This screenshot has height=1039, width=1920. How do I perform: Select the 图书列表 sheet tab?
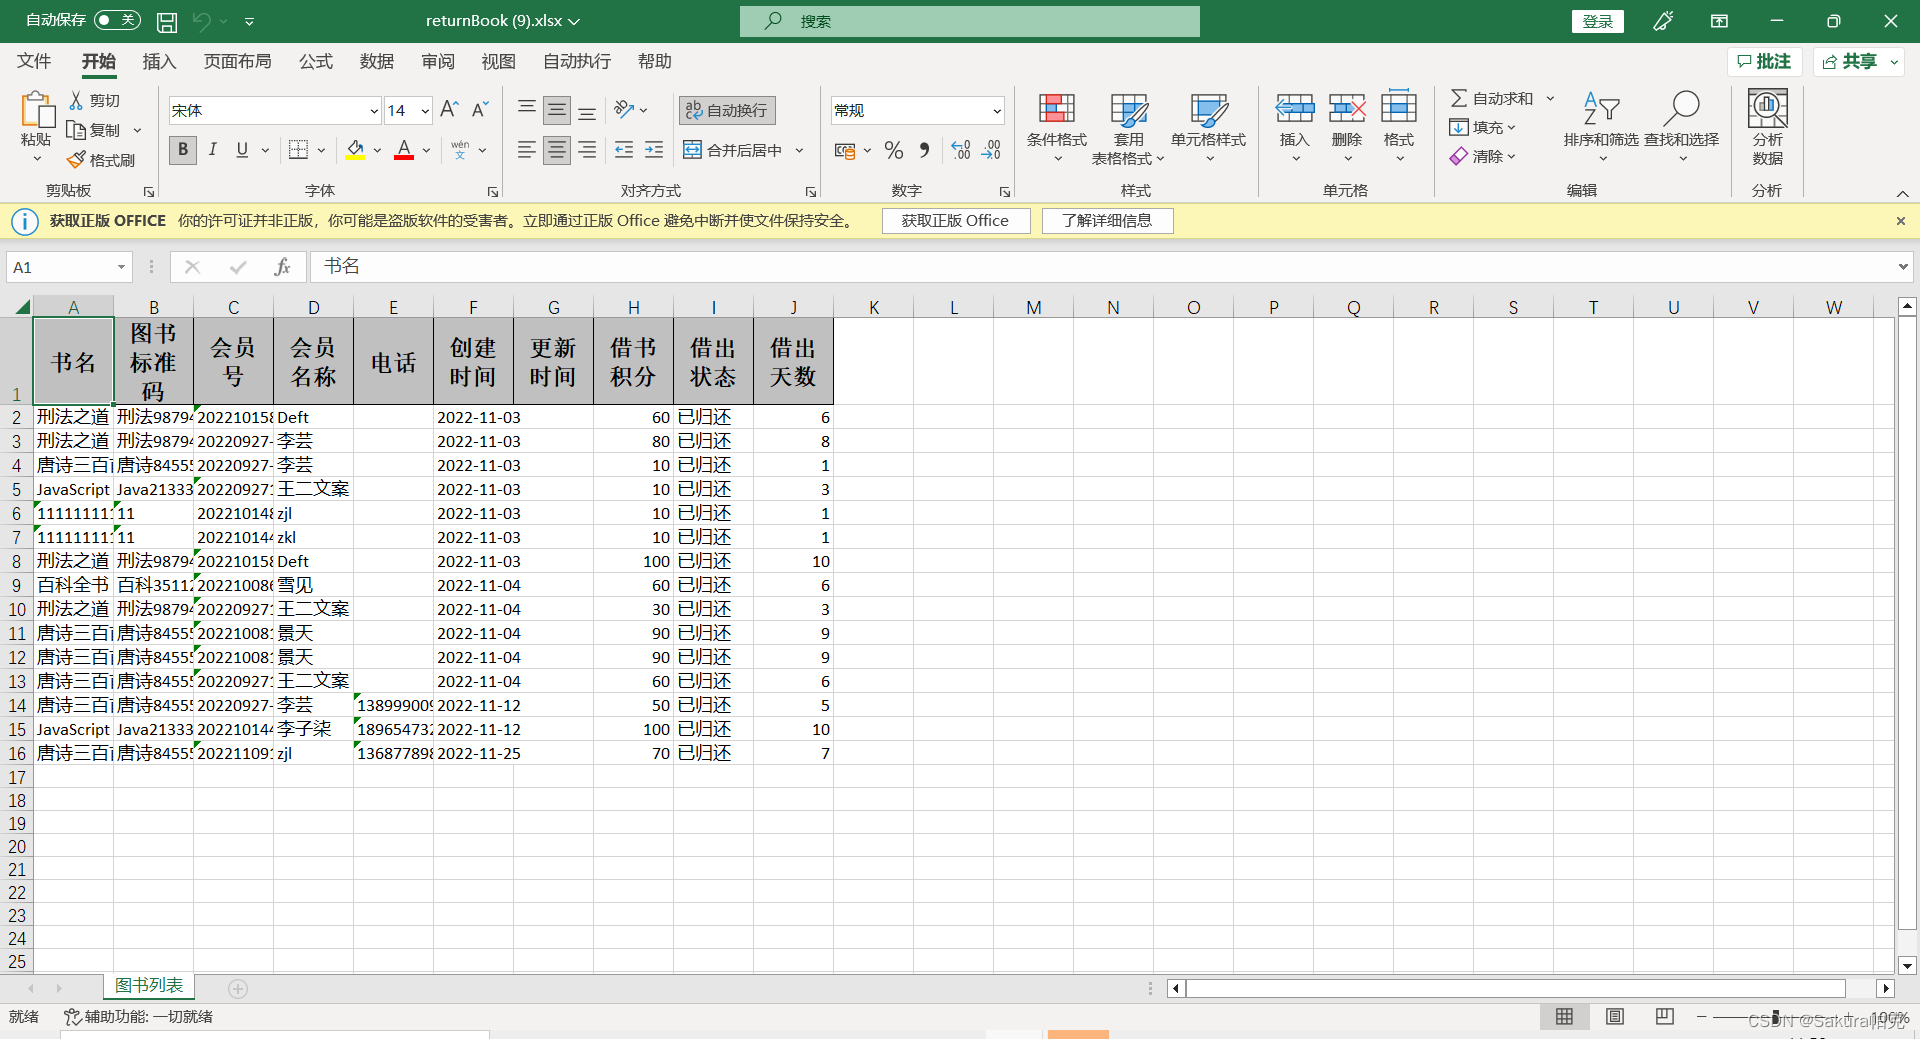[x=148, y=985]
